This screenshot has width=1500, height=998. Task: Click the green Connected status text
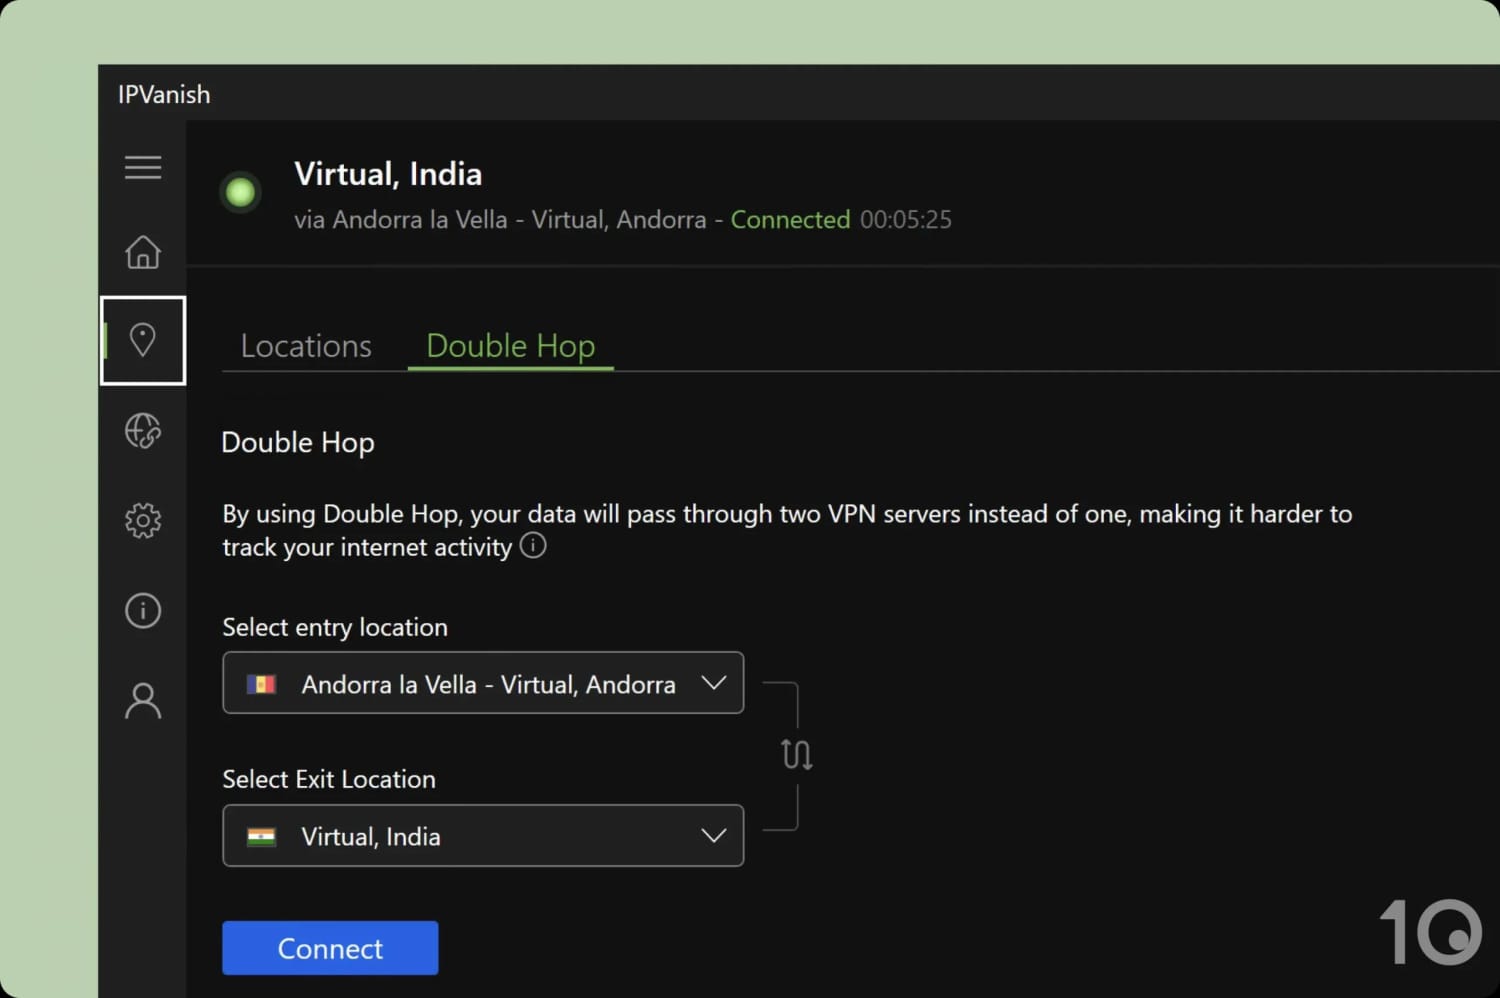790,220
